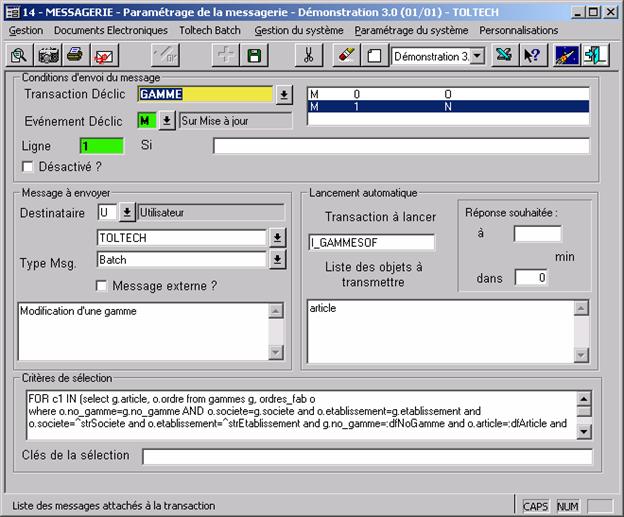
Task: Click the camera icon in toolbar
Action: click(48, 56)
